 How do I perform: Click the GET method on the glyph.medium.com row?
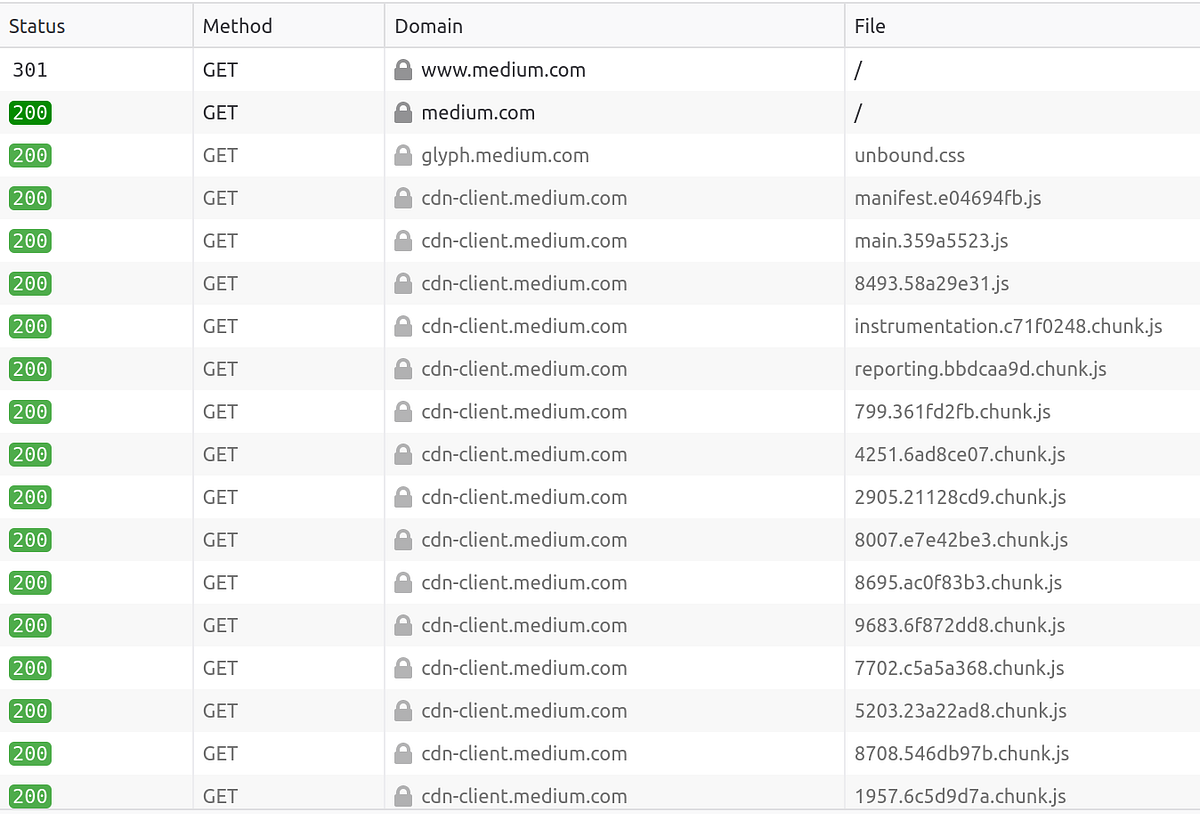point(219,155)
